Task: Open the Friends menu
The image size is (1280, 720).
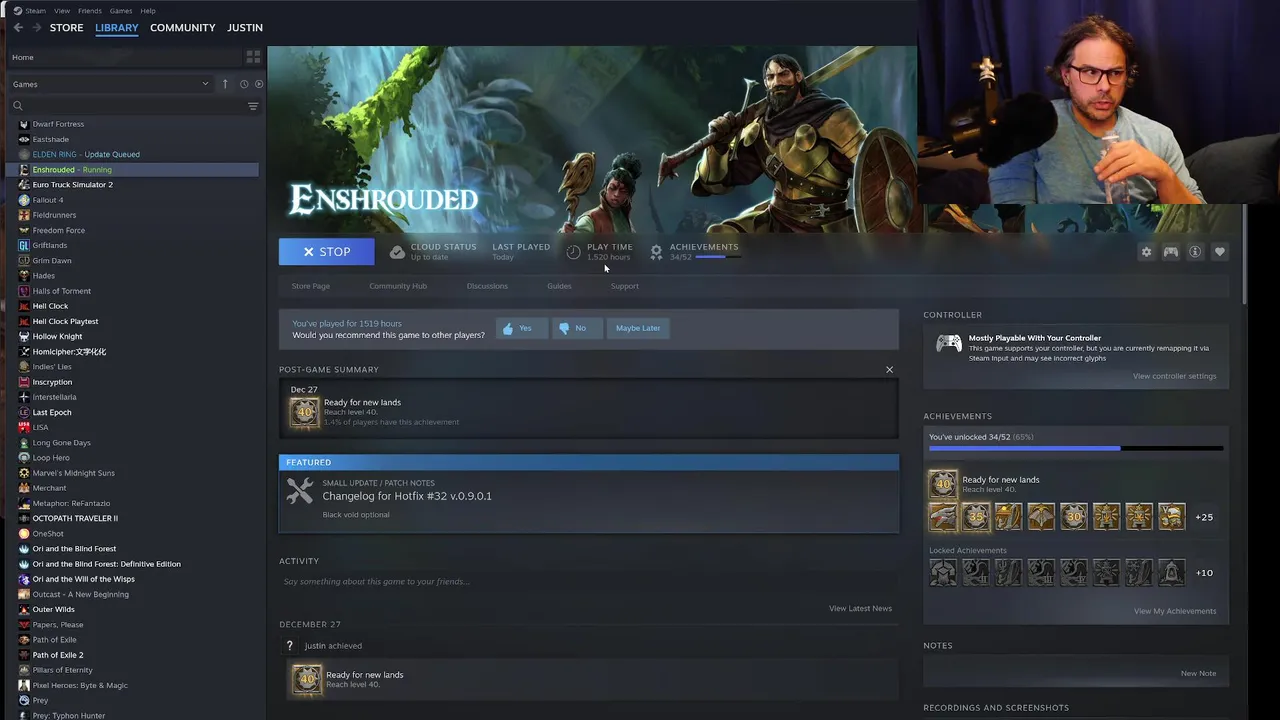Action: tap(90, 10)
